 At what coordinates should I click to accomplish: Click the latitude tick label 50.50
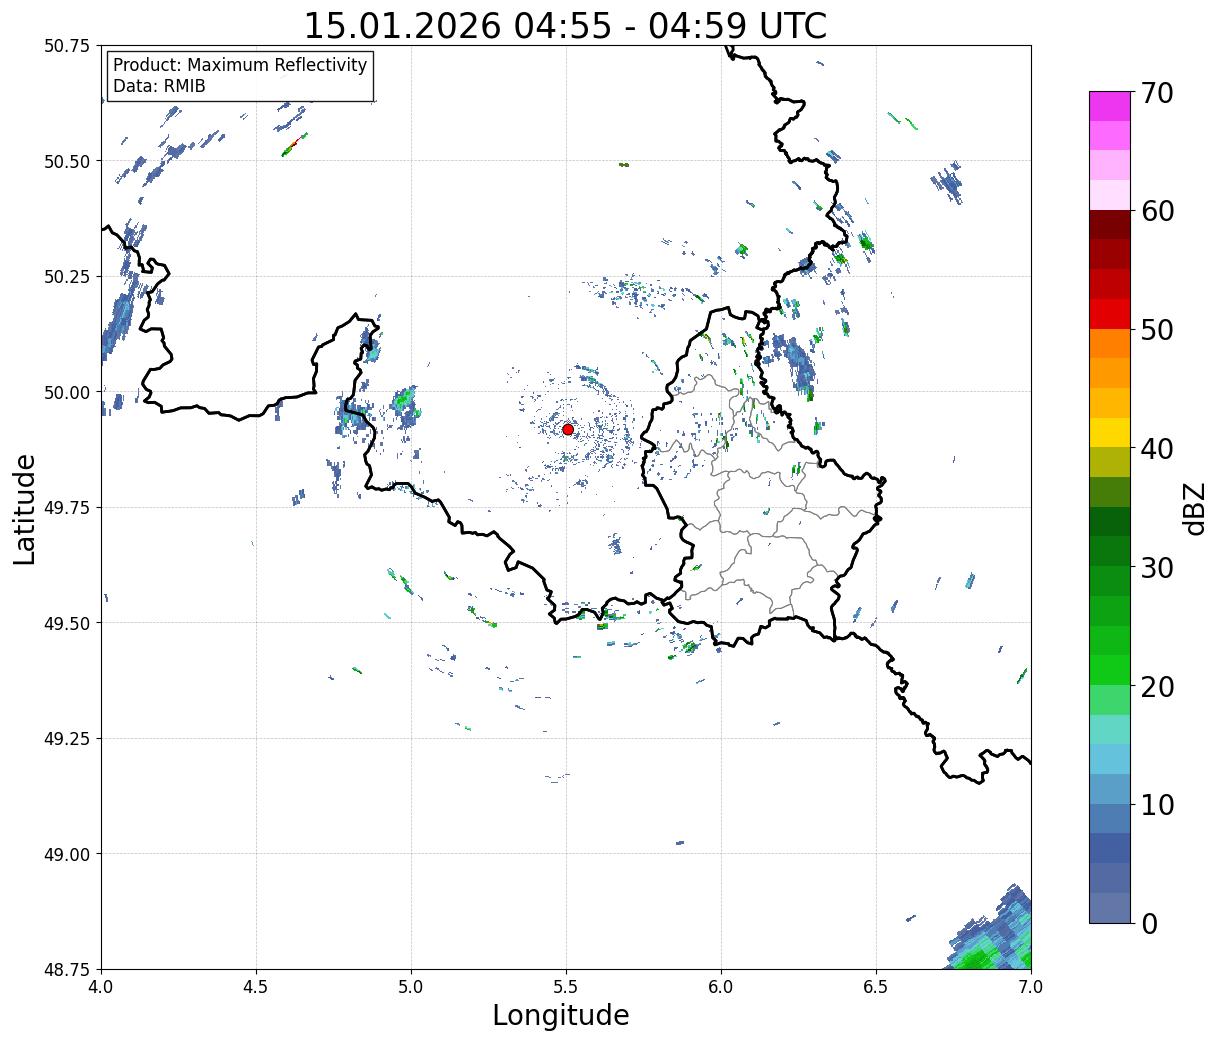[67, 161]
